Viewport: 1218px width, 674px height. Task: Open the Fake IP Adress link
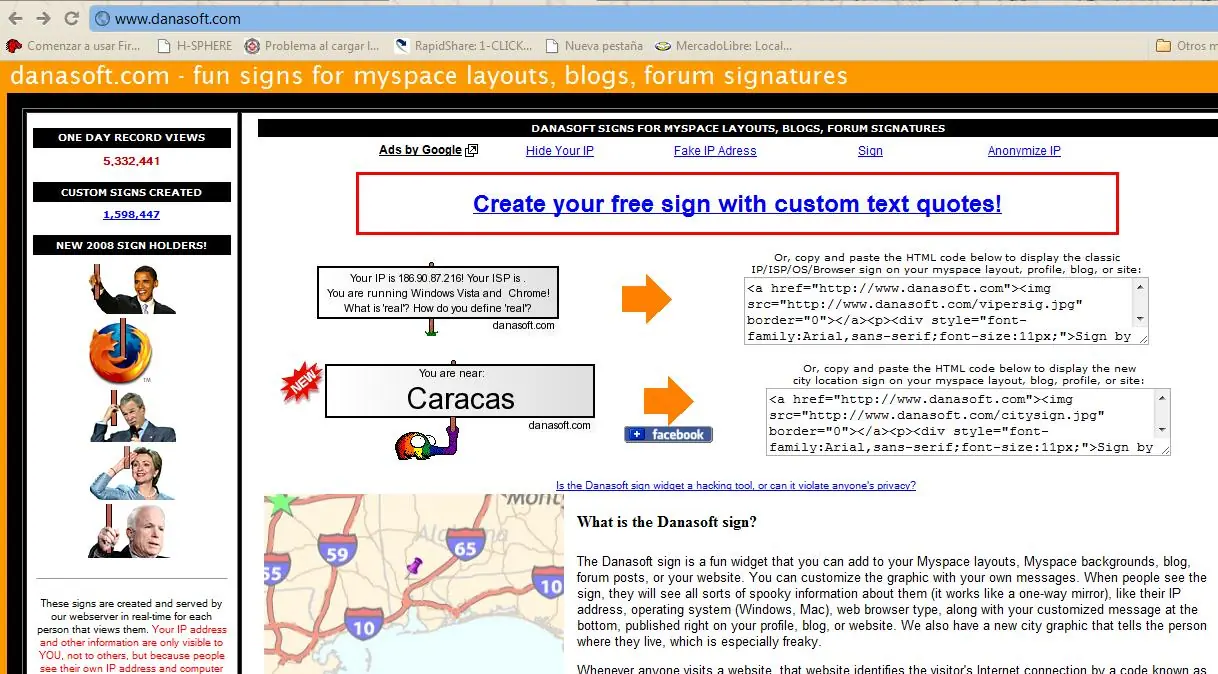click(x=715, y=151)
